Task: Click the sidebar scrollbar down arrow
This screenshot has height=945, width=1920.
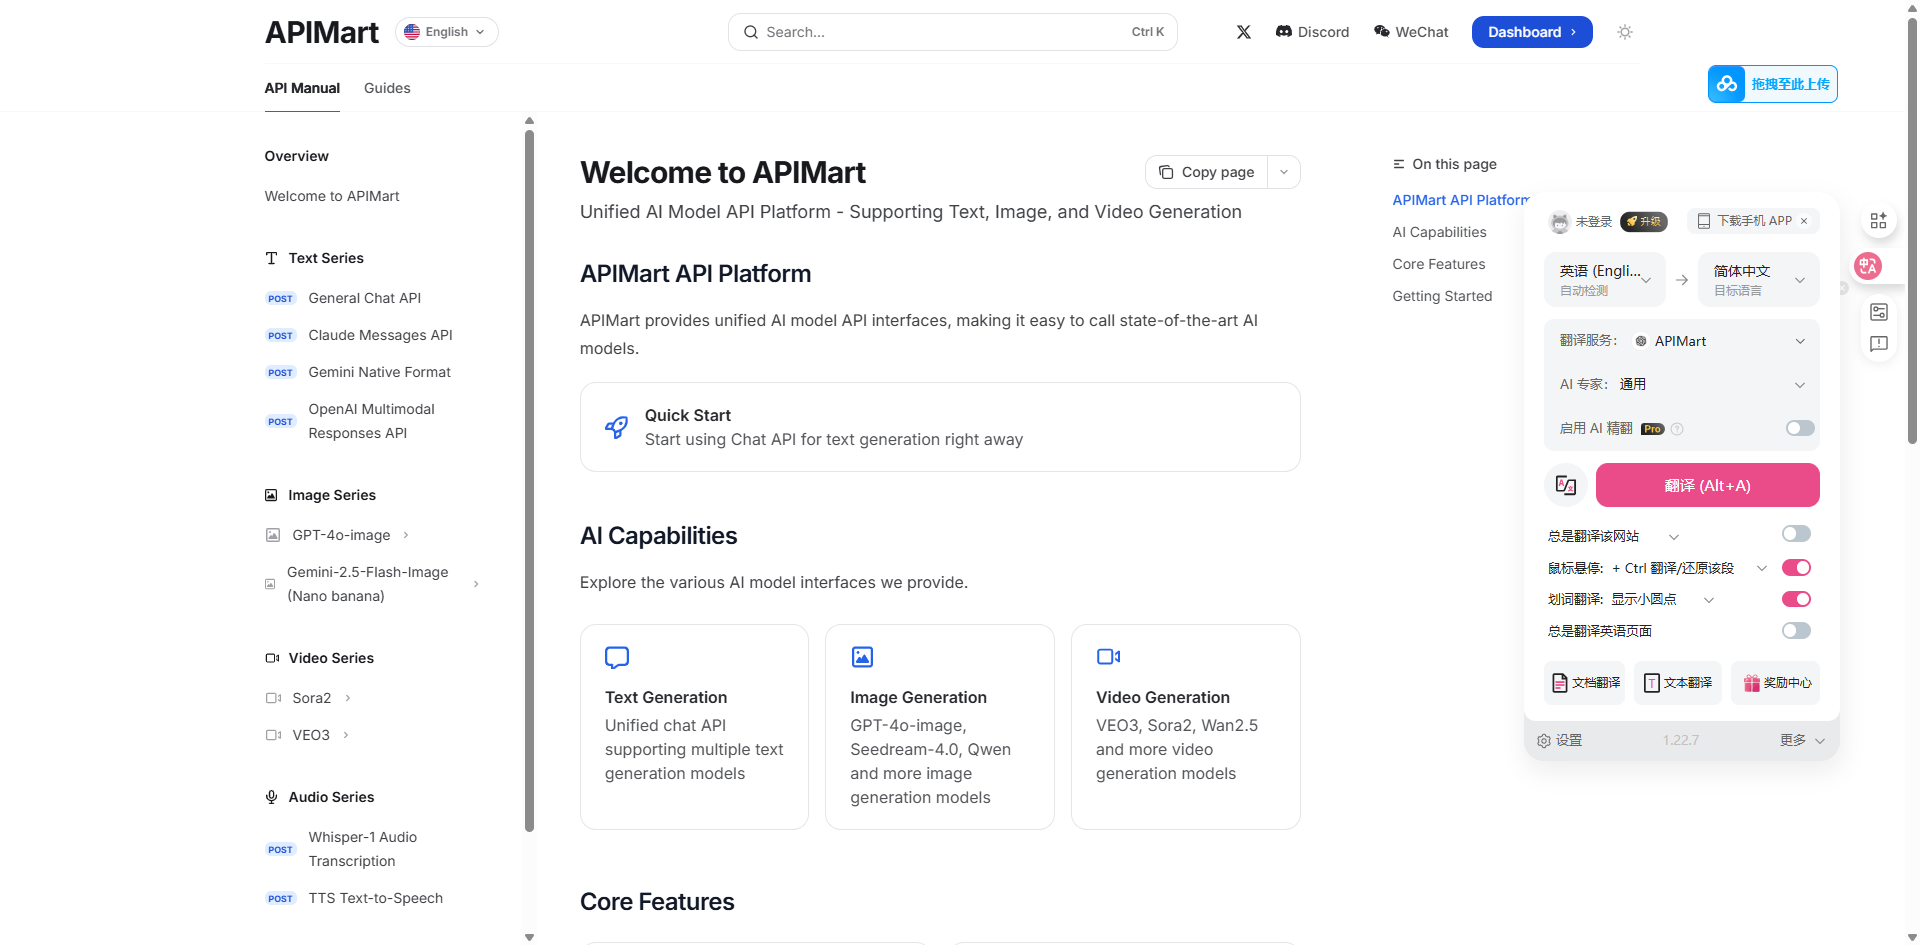Action: coord(529,938)
